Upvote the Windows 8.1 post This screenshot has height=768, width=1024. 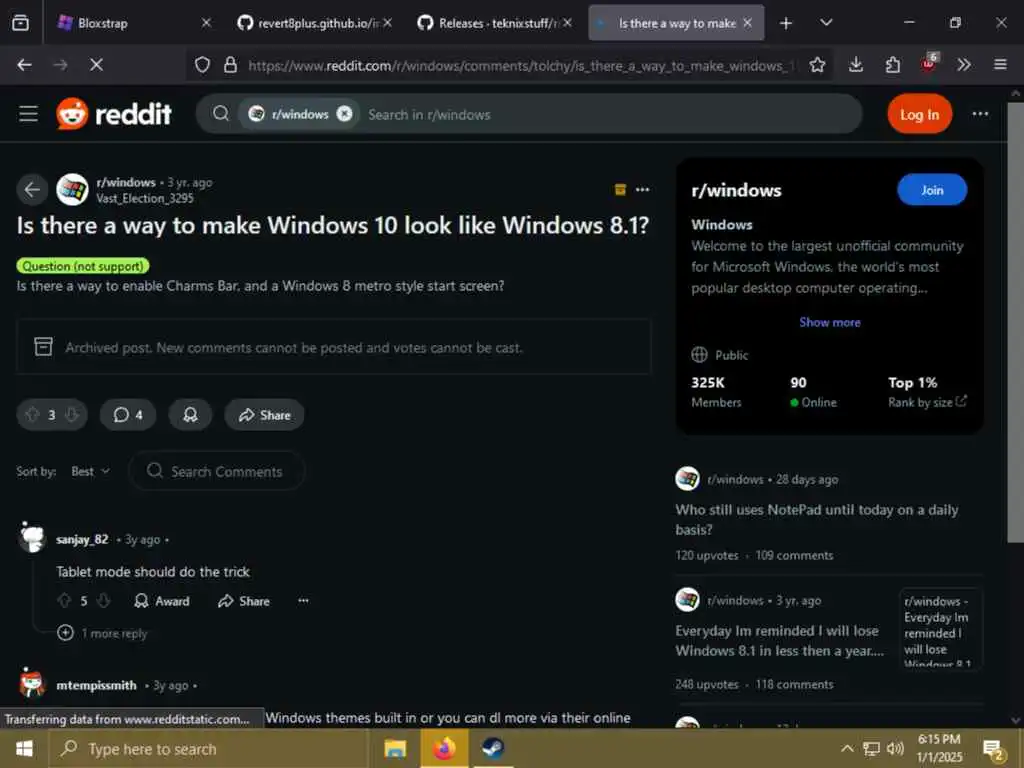(32, 415)
